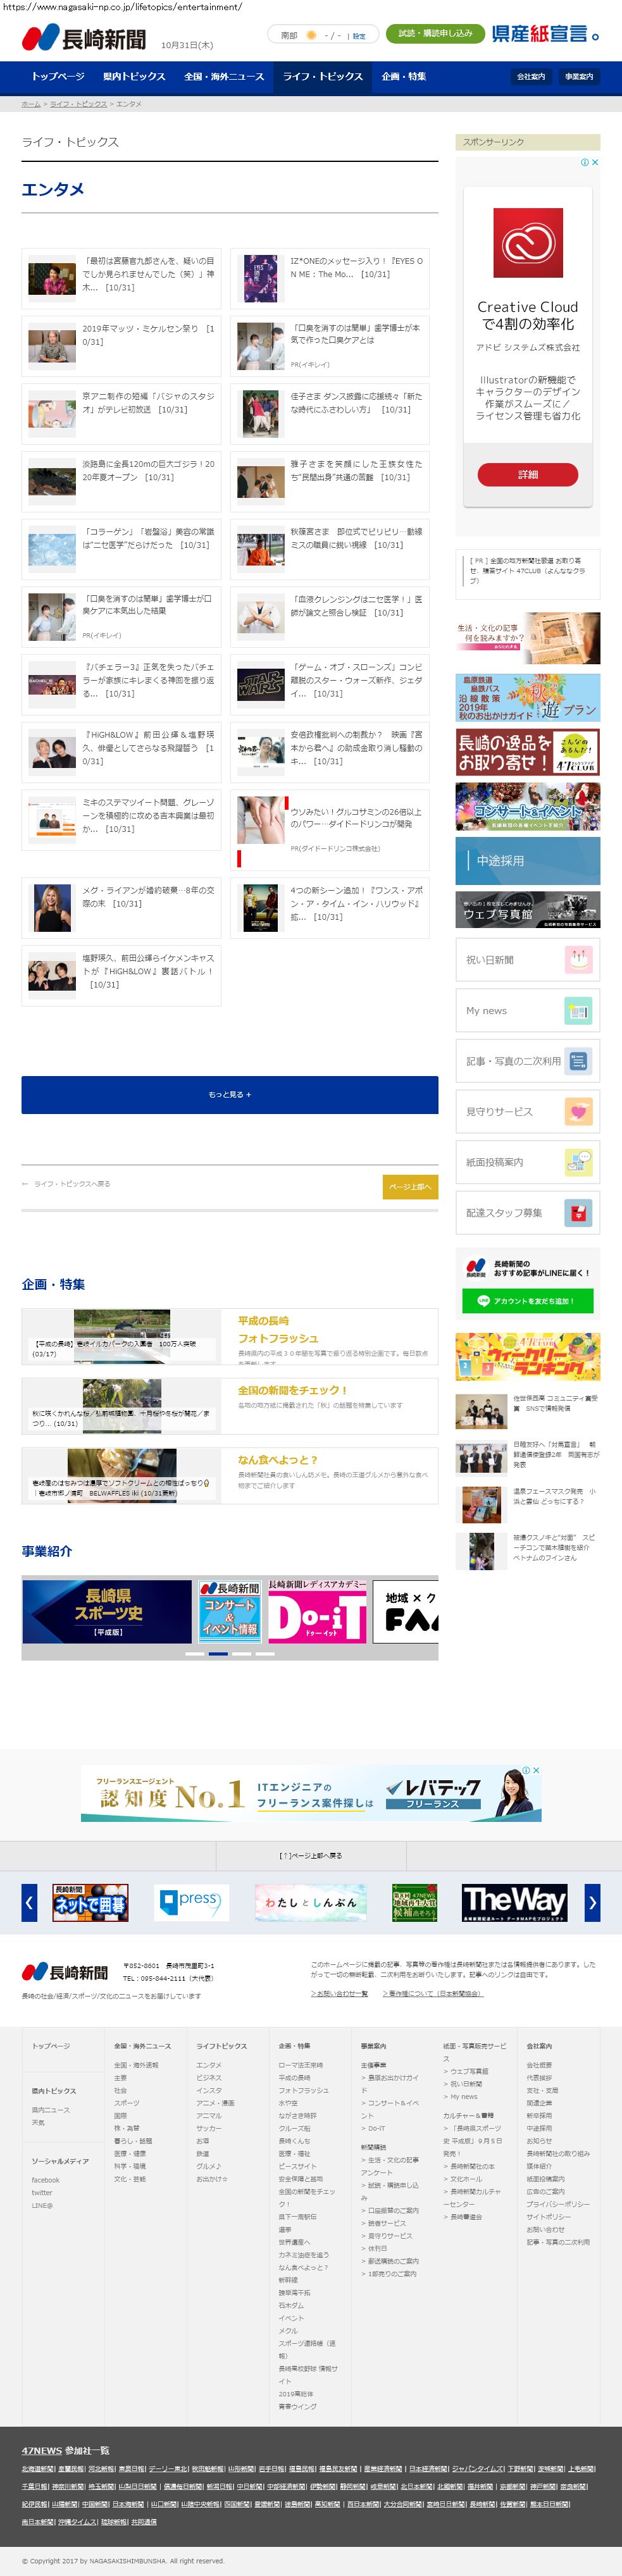Screen dimensions: 622x2576
Task: Open the 祝い日新聞 birthday cake icon
Action: [579, 959]
